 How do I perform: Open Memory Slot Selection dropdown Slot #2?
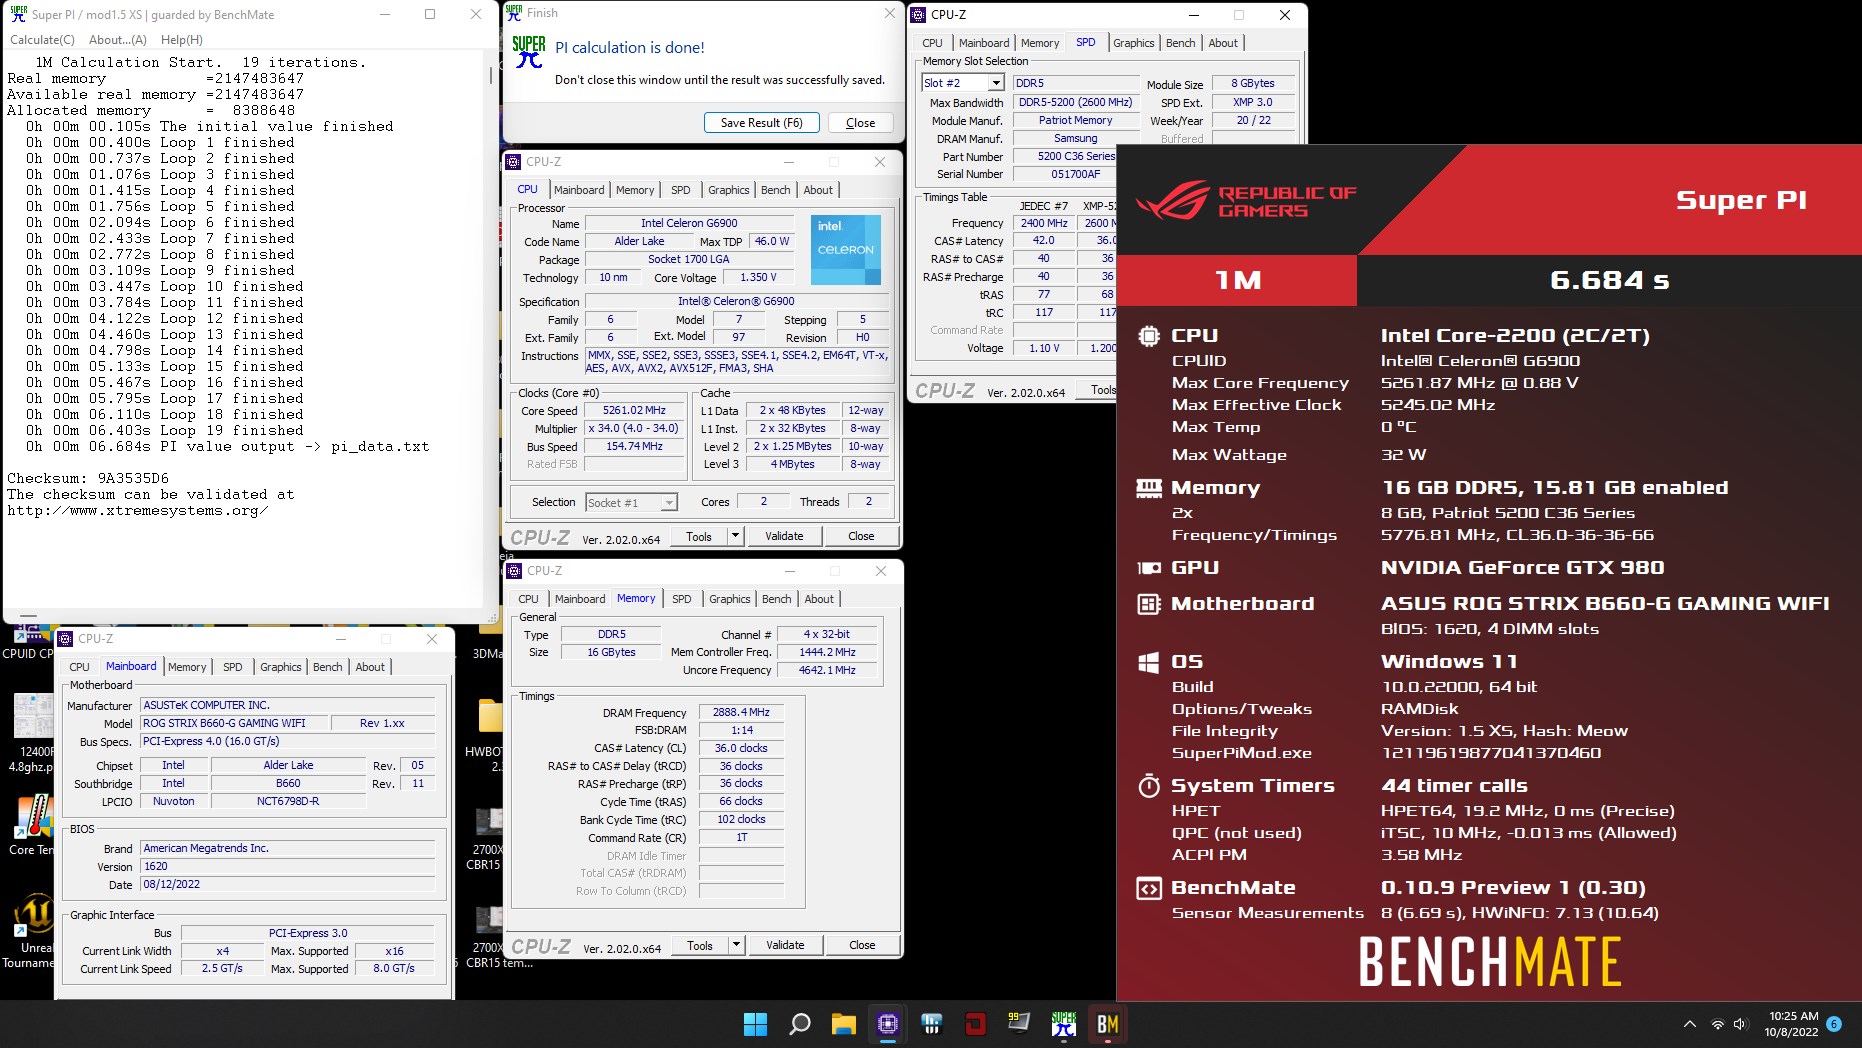click(996, 83)
